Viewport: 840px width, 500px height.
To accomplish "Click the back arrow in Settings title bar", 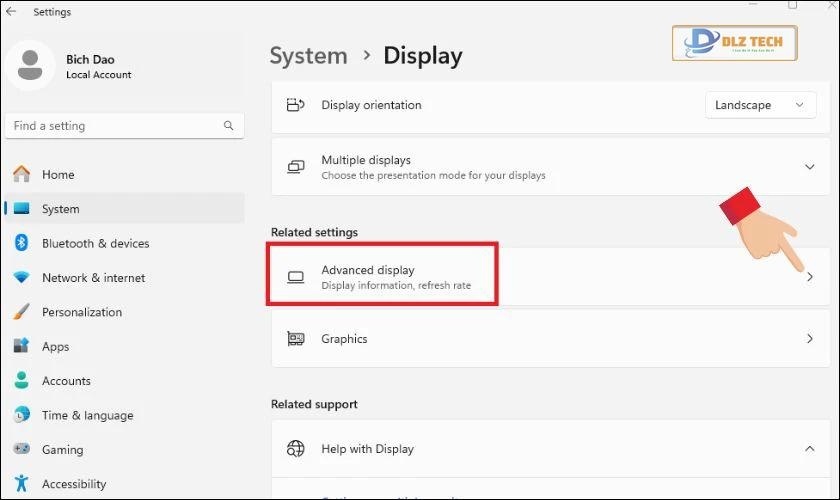I will tap(11, 12).
